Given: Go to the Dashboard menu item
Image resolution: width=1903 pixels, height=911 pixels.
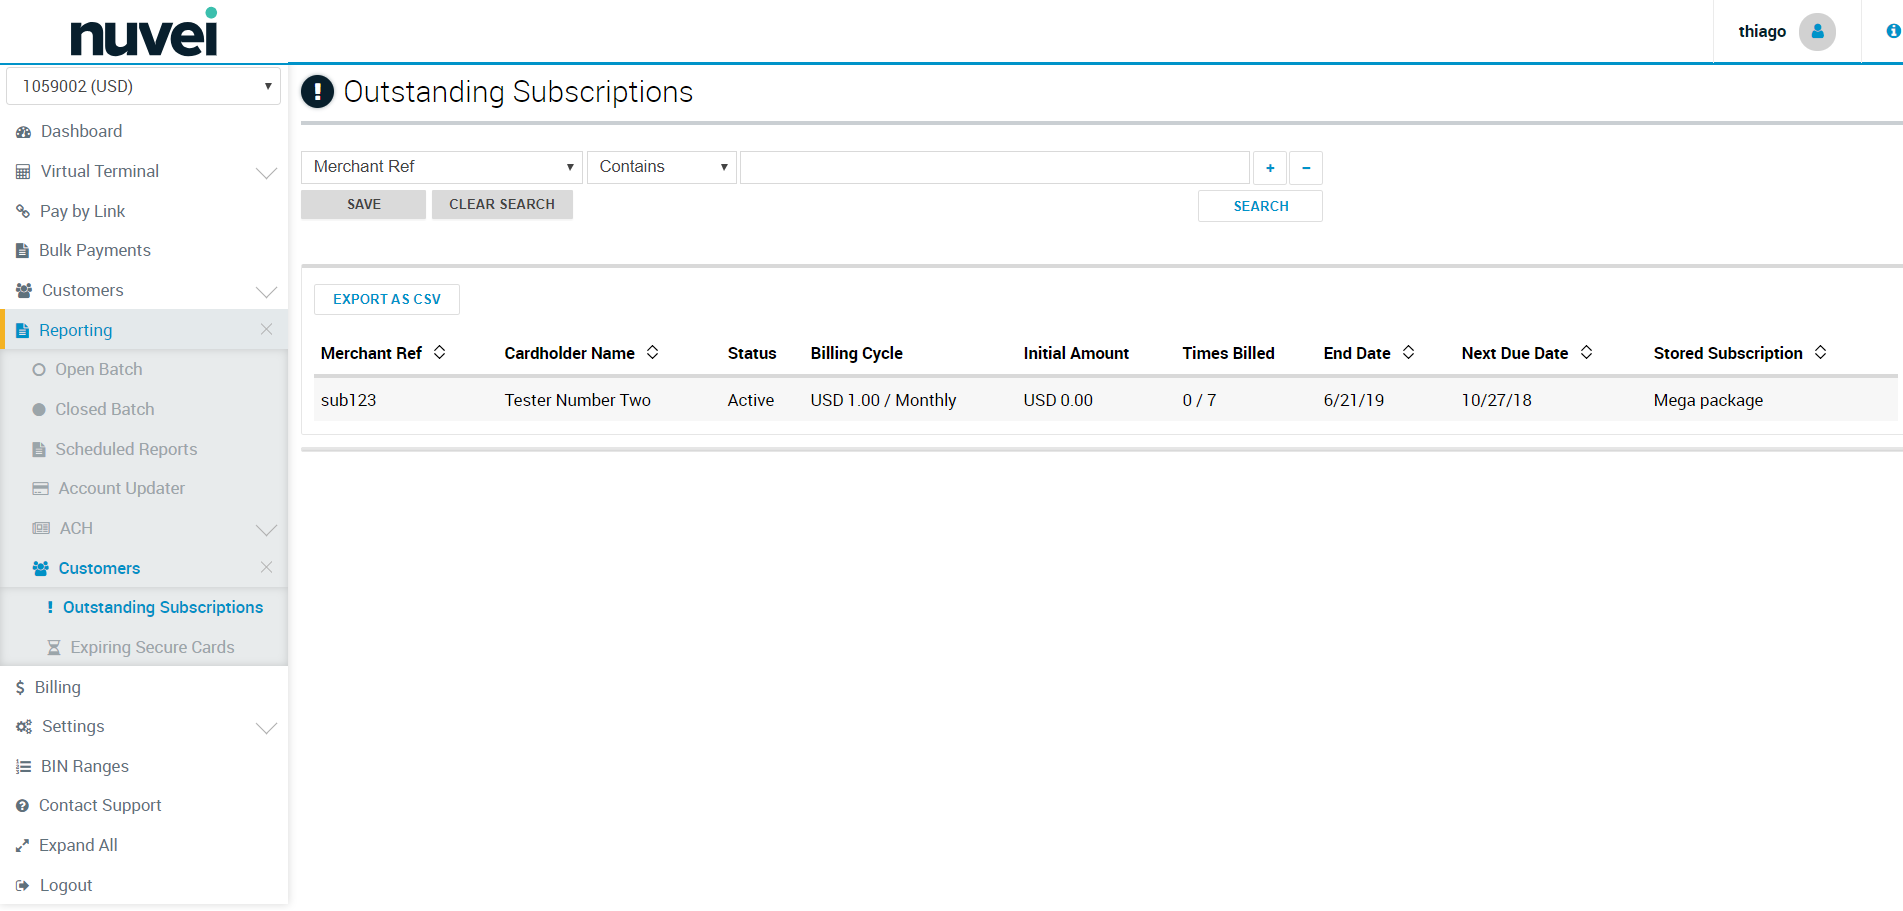Looking at the screenshot, I should pyautogui.click(x=81, y=131).
